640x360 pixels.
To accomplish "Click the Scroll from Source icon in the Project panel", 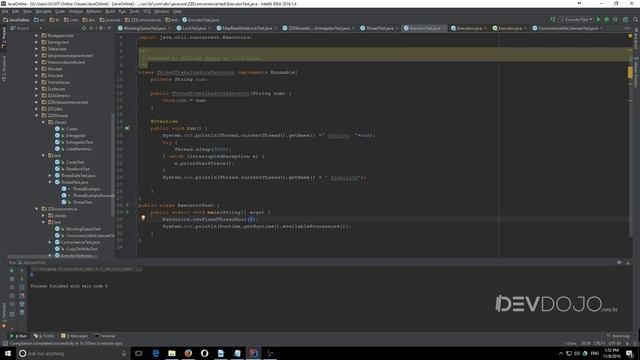I will point(84,28).
